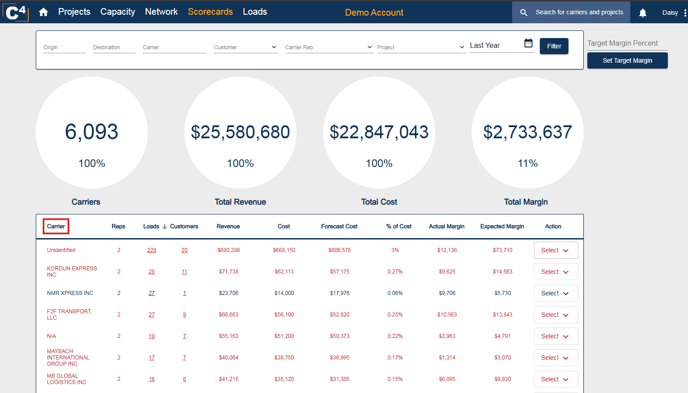Image resolution: width=688 pixels, height=393 pixels.
Task: Sort by Revenue column header
Action: coord(228,226)
